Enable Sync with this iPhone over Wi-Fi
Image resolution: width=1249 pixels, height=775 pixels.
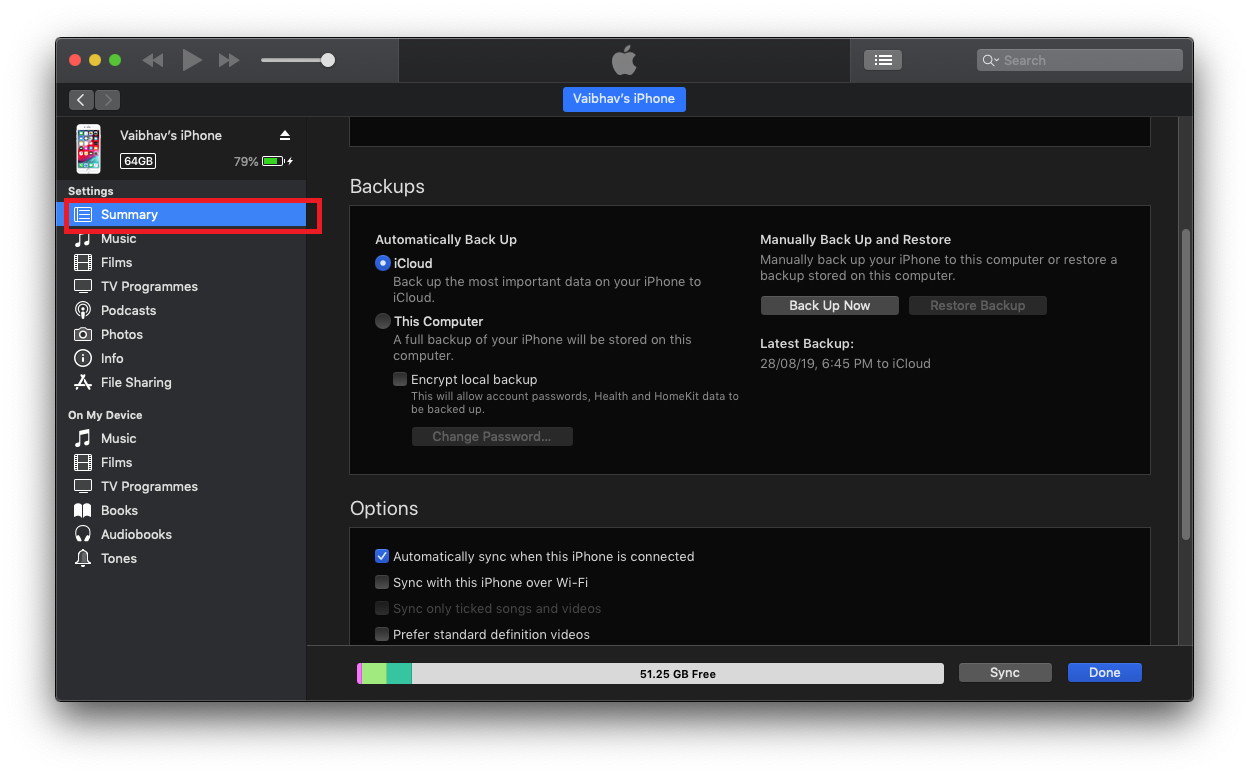[382, 582]
